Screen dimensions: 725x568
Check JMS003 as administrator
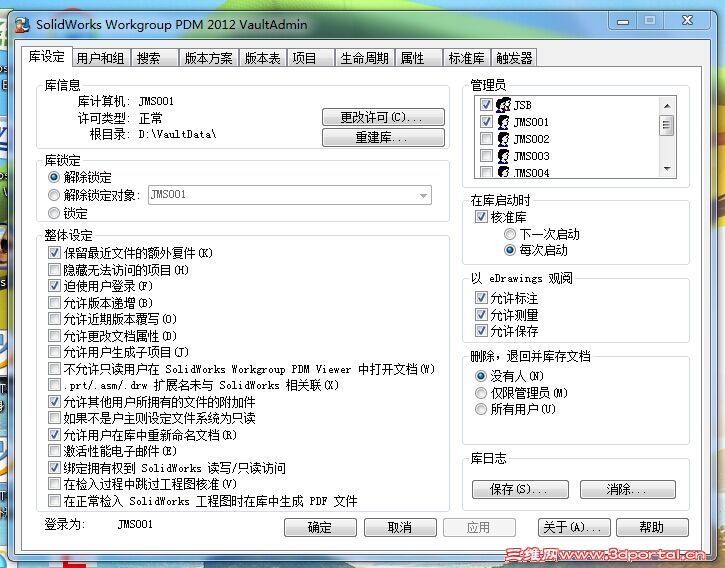(486, 155)
